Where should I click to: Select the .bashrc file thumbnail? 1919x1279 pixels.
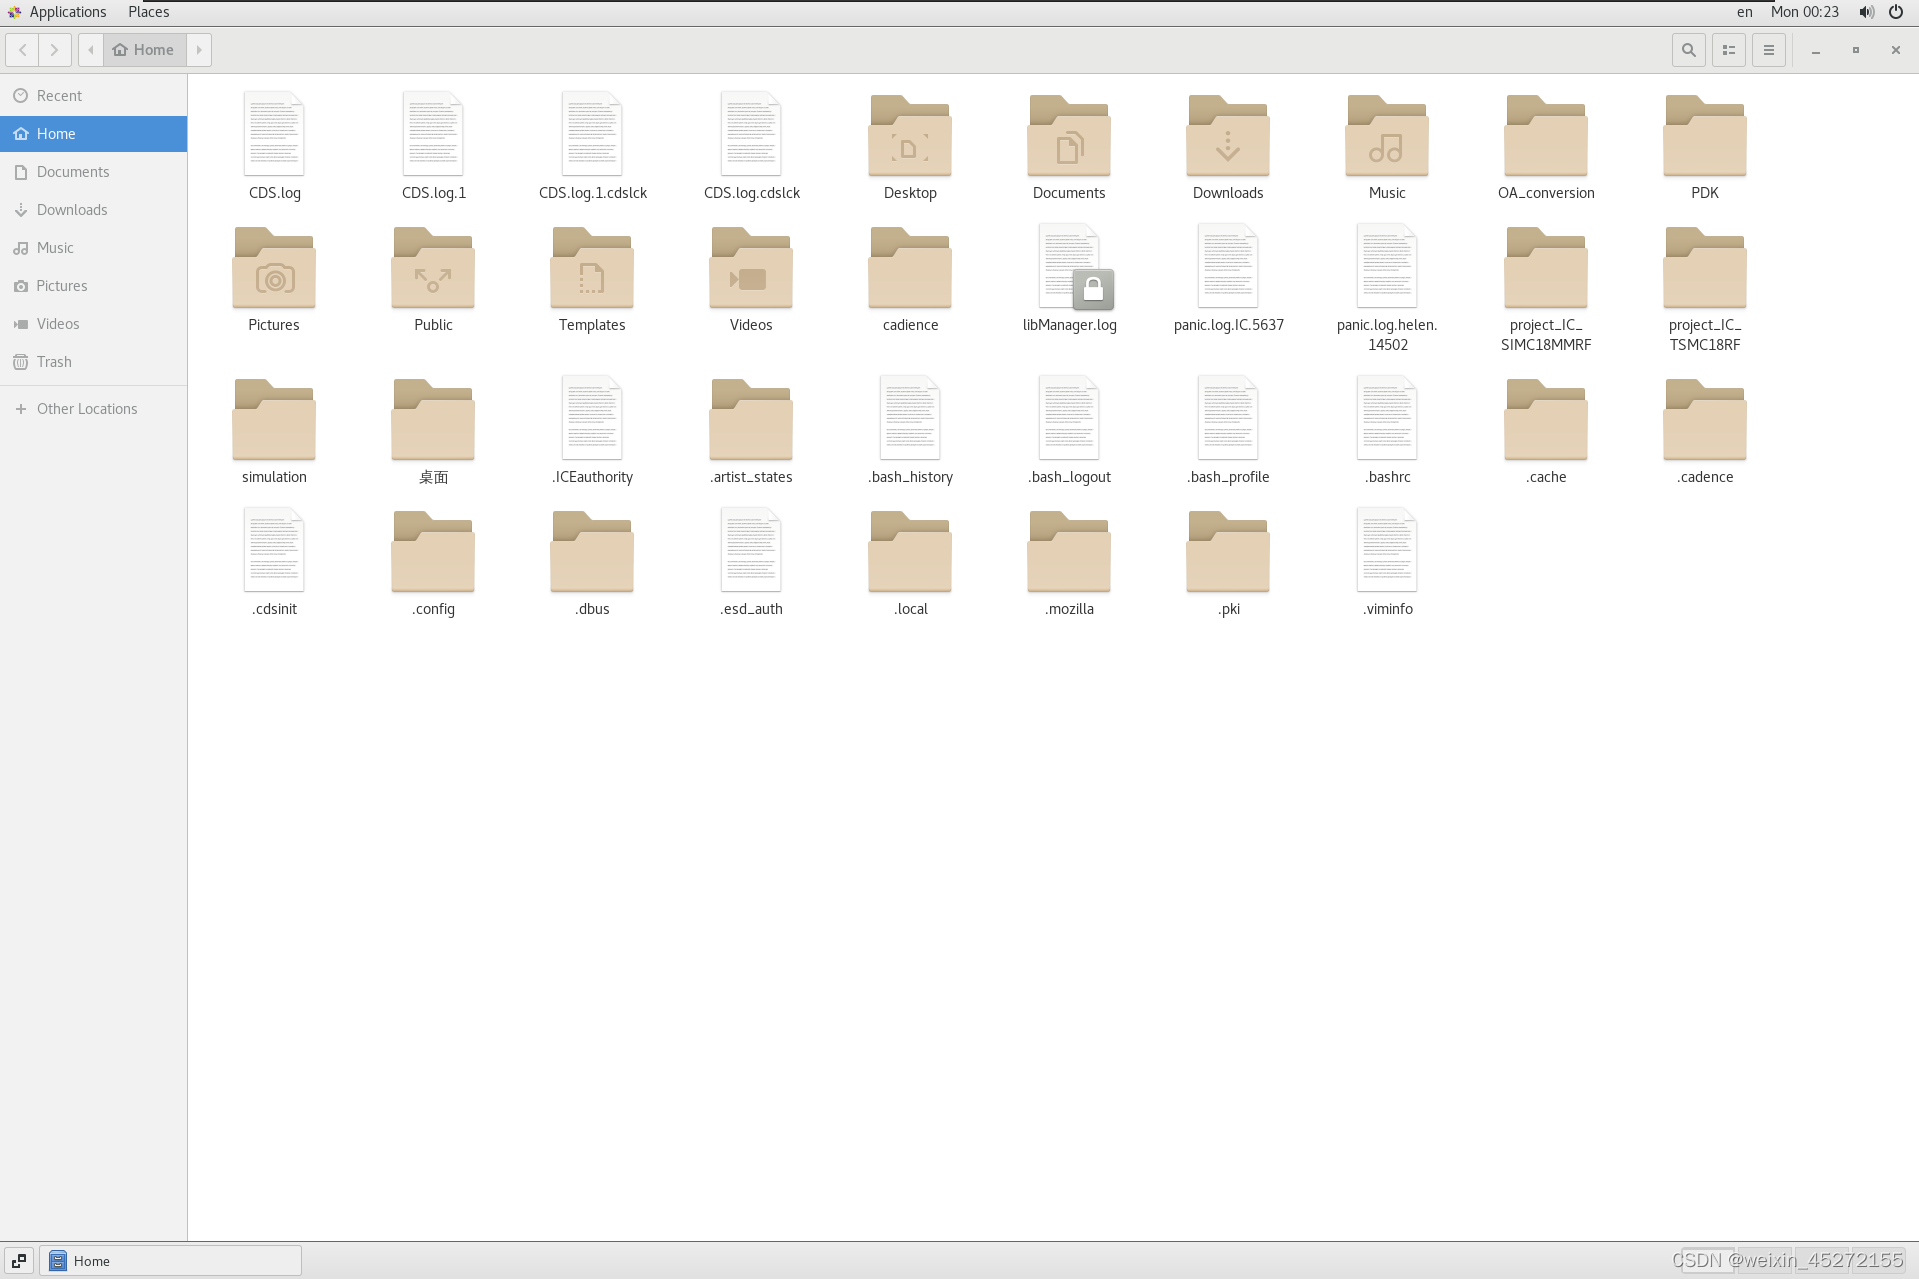coord(1387,420)
